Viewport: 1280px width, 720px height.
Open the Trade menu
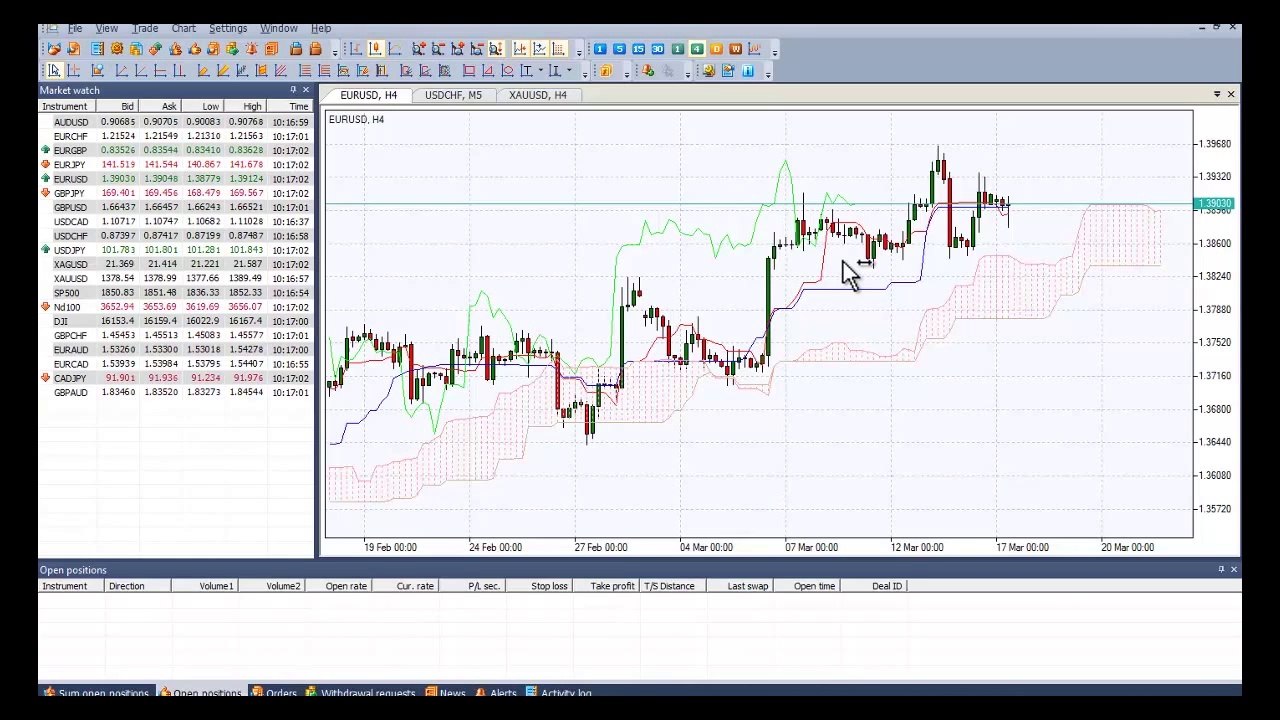click(x=145, y=28)
